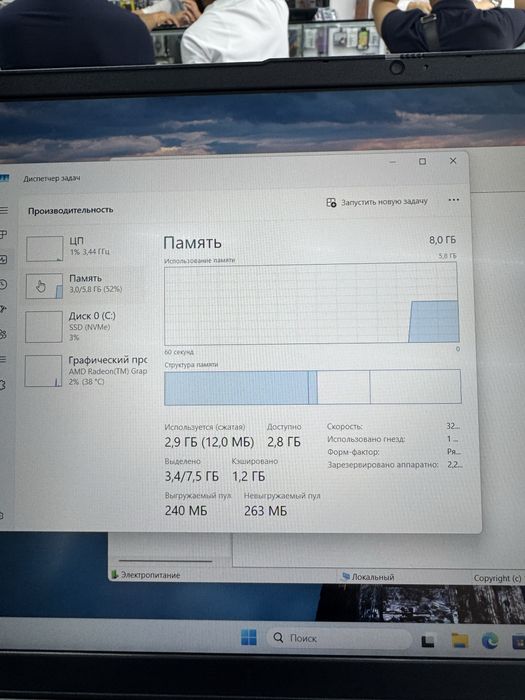Click the Диспетчер задач window title
Image resolution: width=525 pixels, height=700 pixels.
tap(52, 179)
